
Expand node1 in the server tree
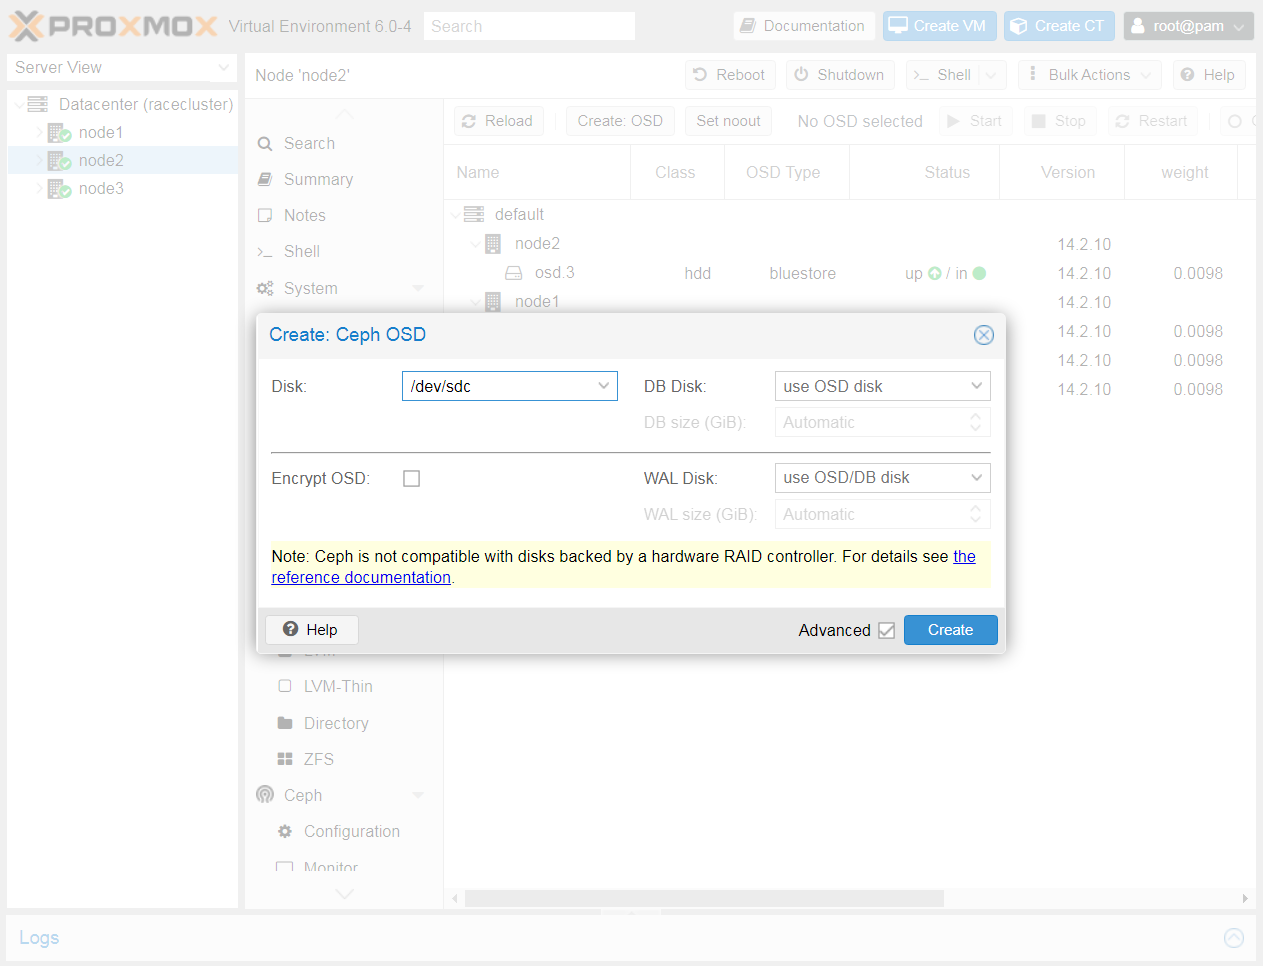(39, 132)
